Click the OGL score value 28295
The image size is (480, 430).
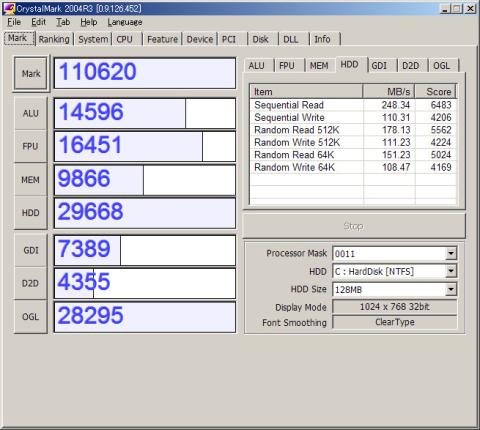145,316
